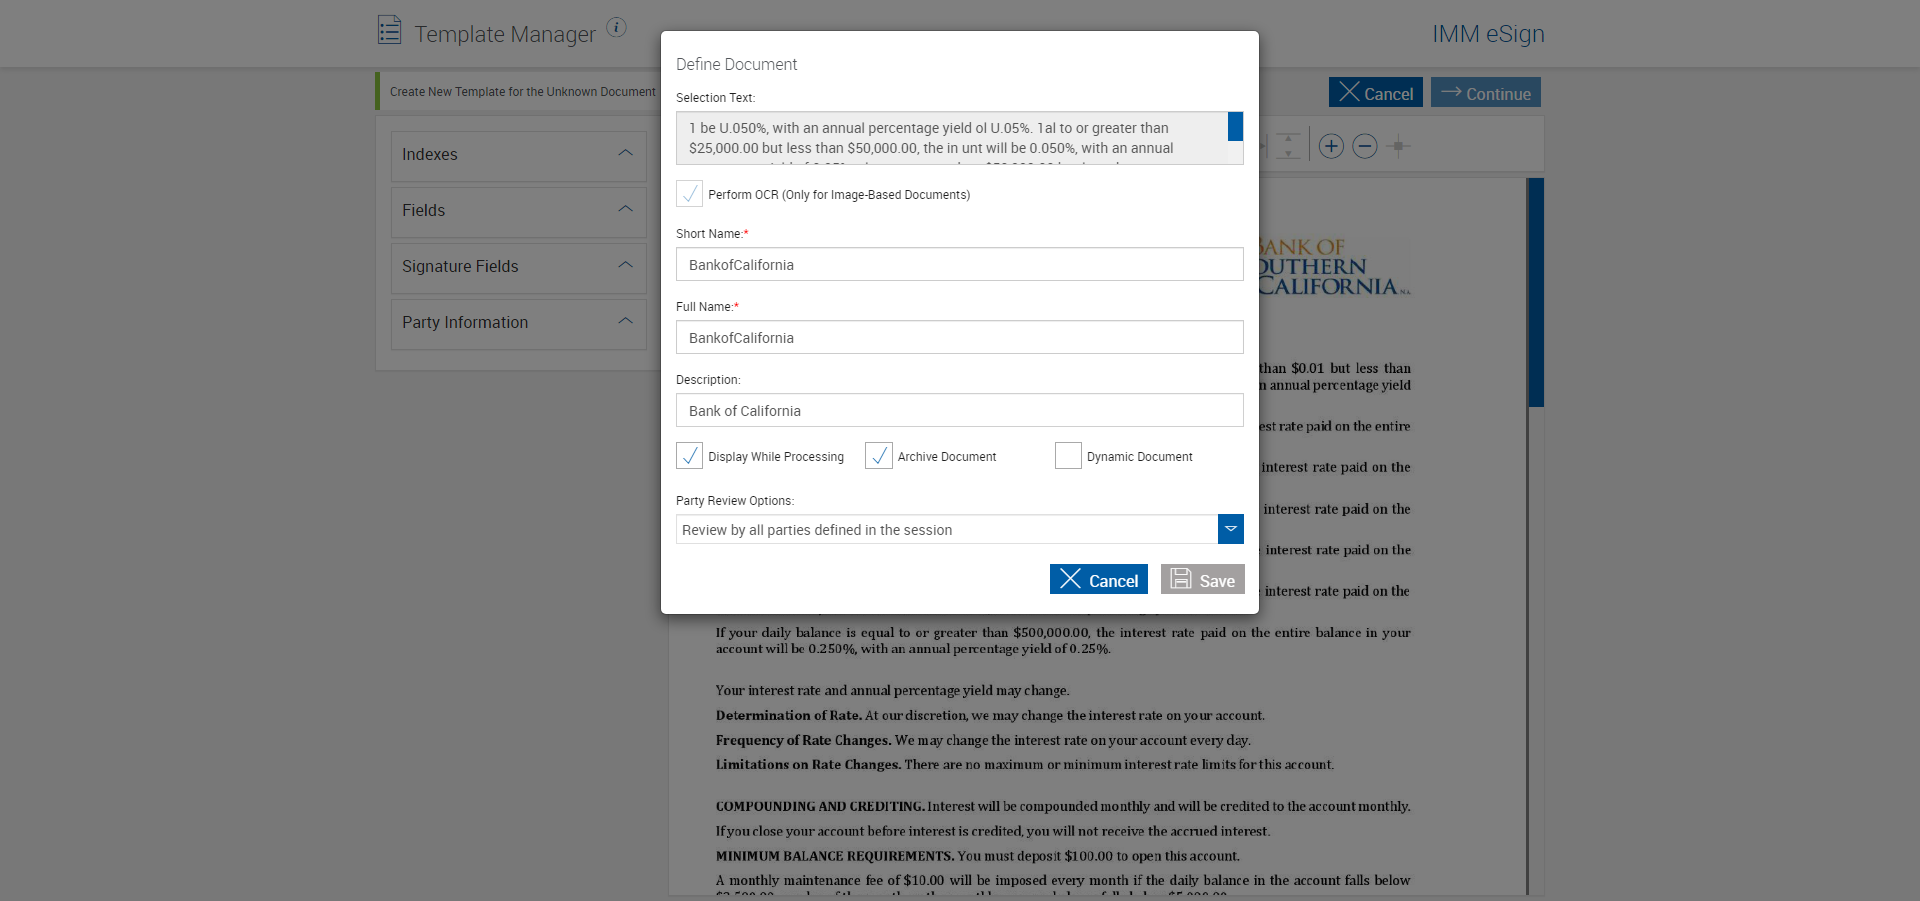Uncheck Display While Processing
Viewport: 1920px width, 901px height.
click(x=689, y=456)
